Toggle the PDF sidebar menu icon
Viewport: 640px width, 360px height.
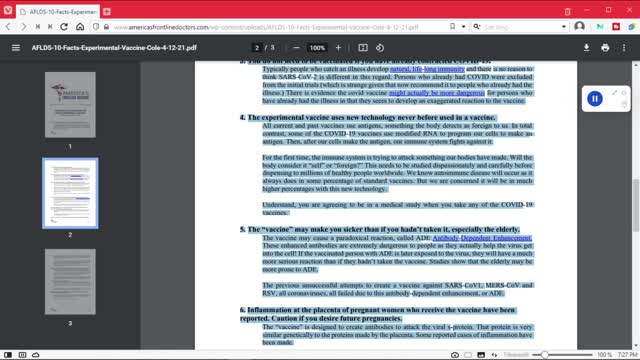(16, 48)
